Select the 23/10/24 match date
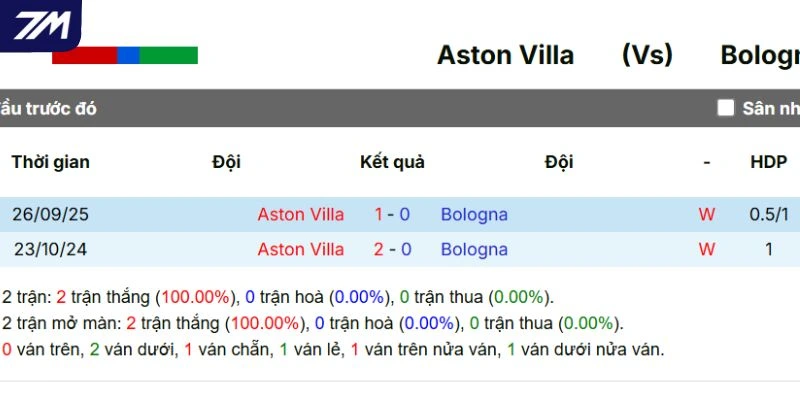The width and height of the screenshot is (800, 400). coord(50,249)
